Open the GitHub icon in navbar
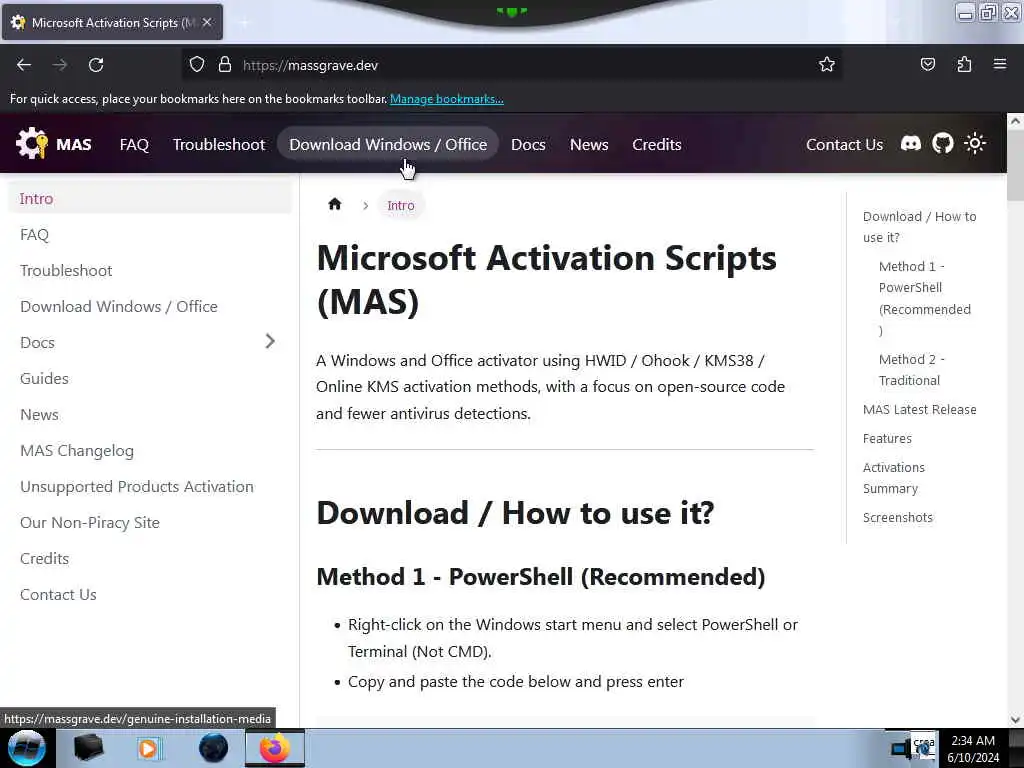The image size is (1024, 768). (942, 143)
